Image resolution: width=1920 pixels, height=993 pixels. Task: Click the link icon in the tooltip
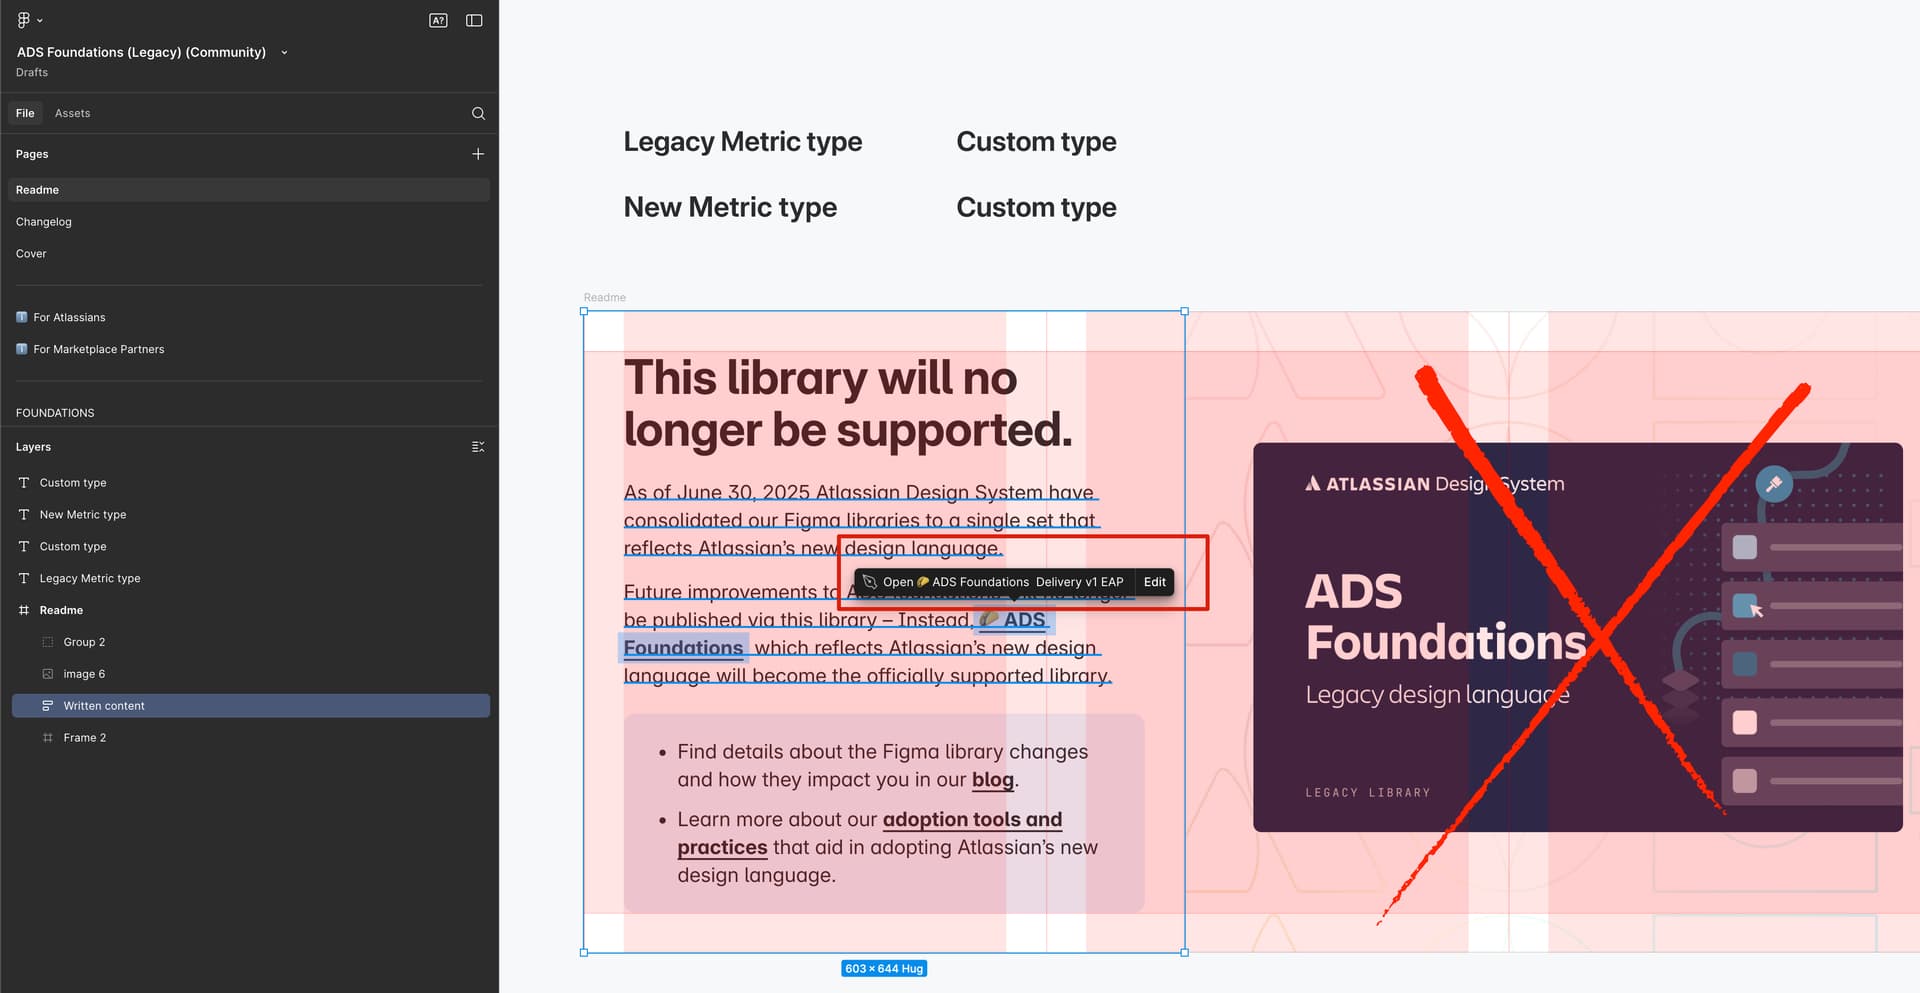click(869, 582)
